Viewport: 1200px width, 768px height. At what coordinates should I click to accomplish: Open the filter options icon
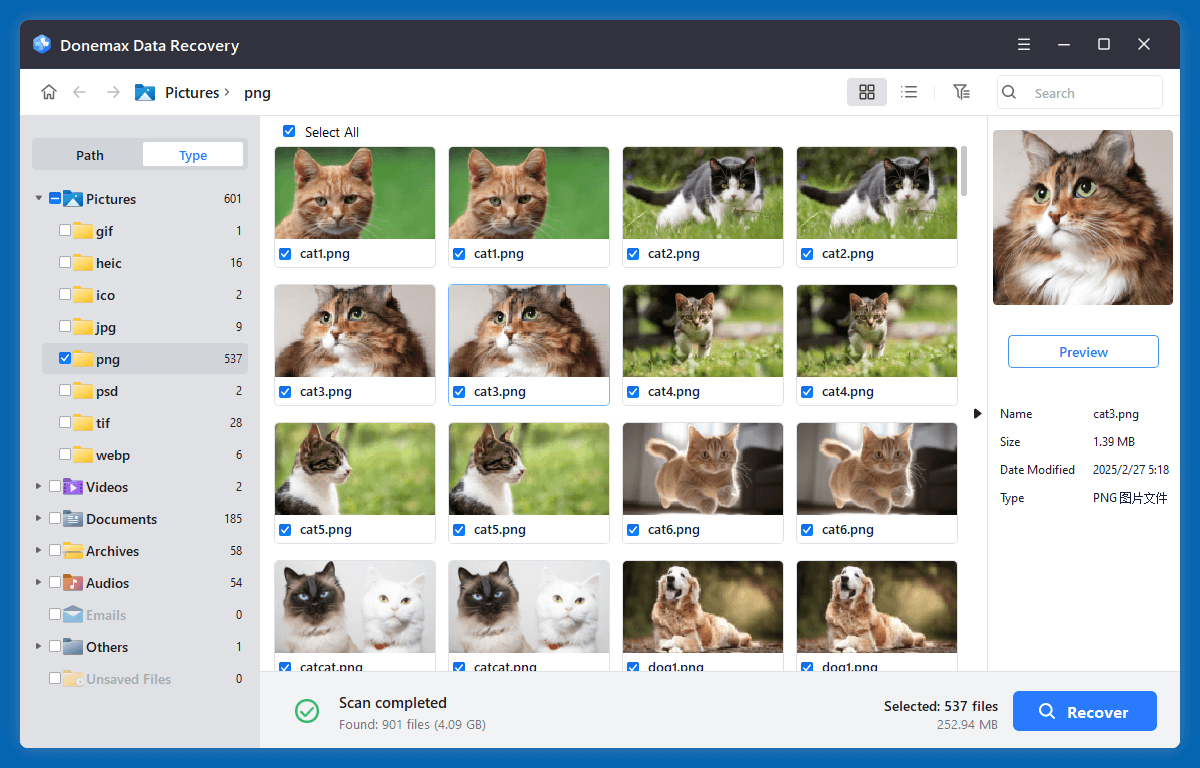click(x=961, y=92)
